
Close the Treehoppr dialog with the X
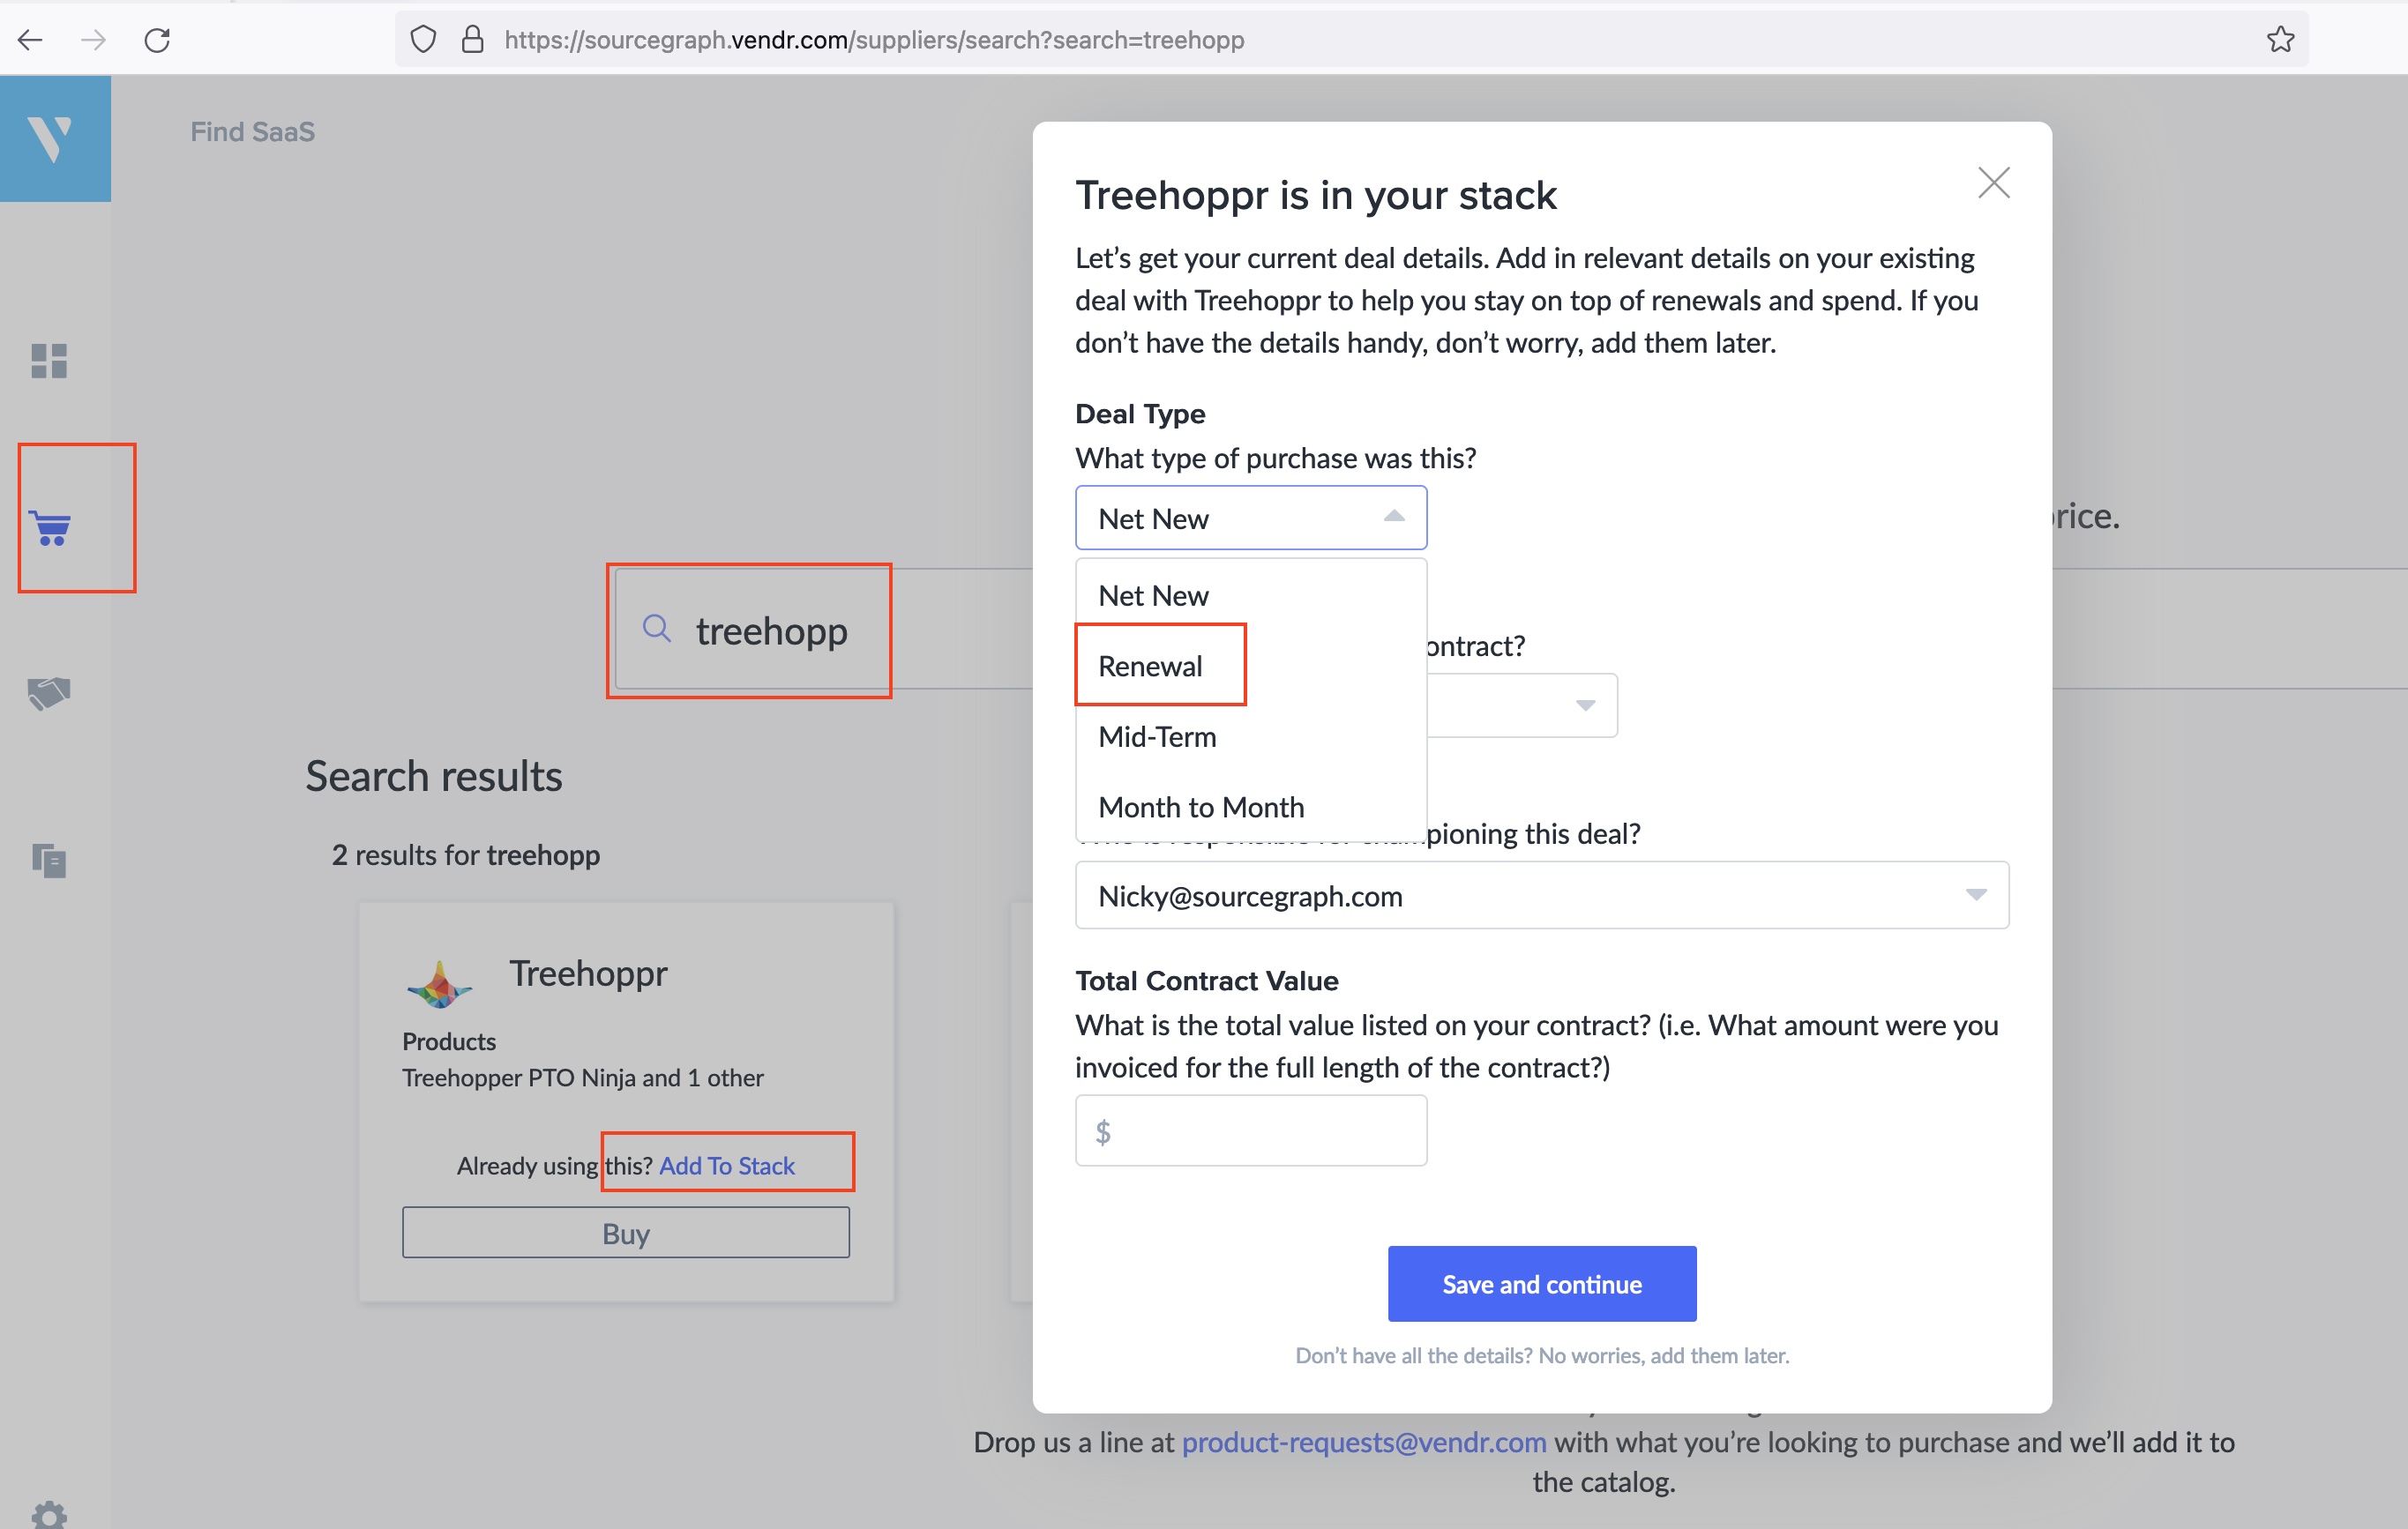pos(1993,183)
